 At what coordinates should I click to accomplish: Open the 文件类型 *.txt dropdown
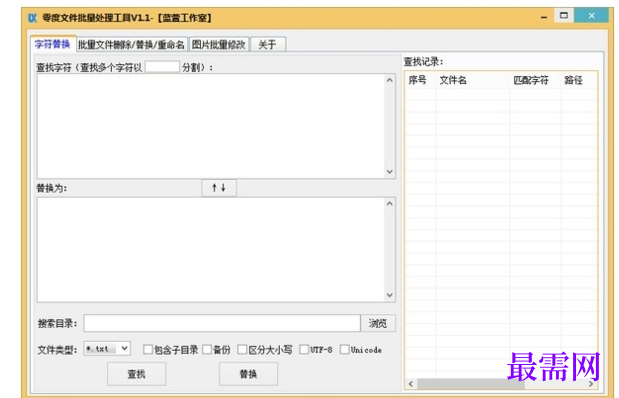coord(107,349)
